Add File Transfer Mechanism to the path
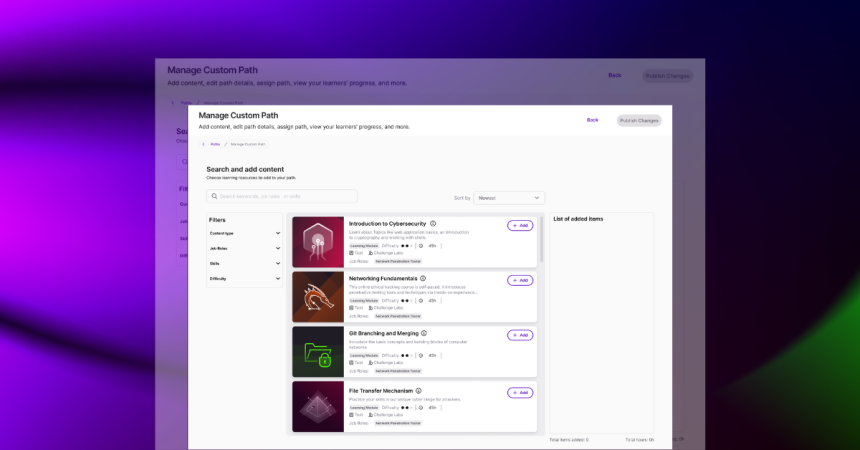Viewport: 860px width, 450px height. click(x=520, y=393)
